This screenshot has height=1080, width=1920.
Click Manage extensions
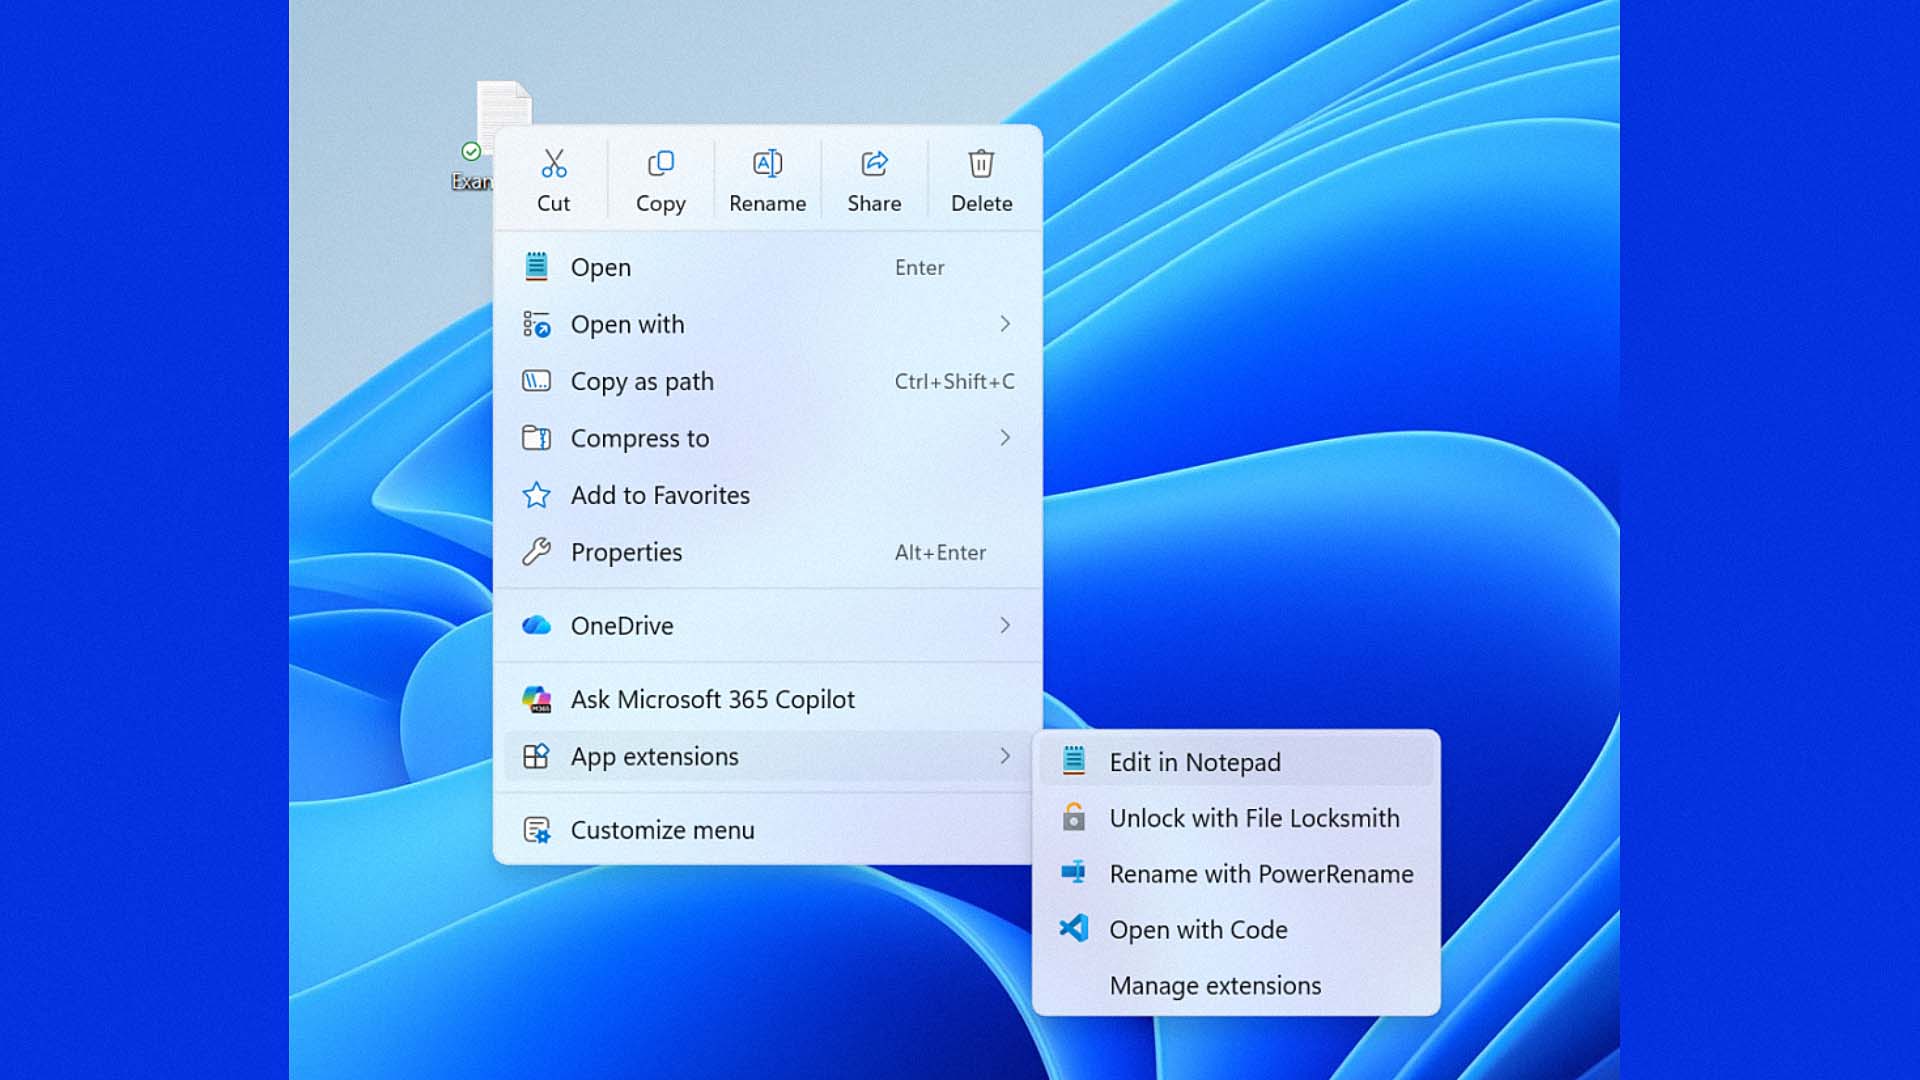coord(1237,986)
